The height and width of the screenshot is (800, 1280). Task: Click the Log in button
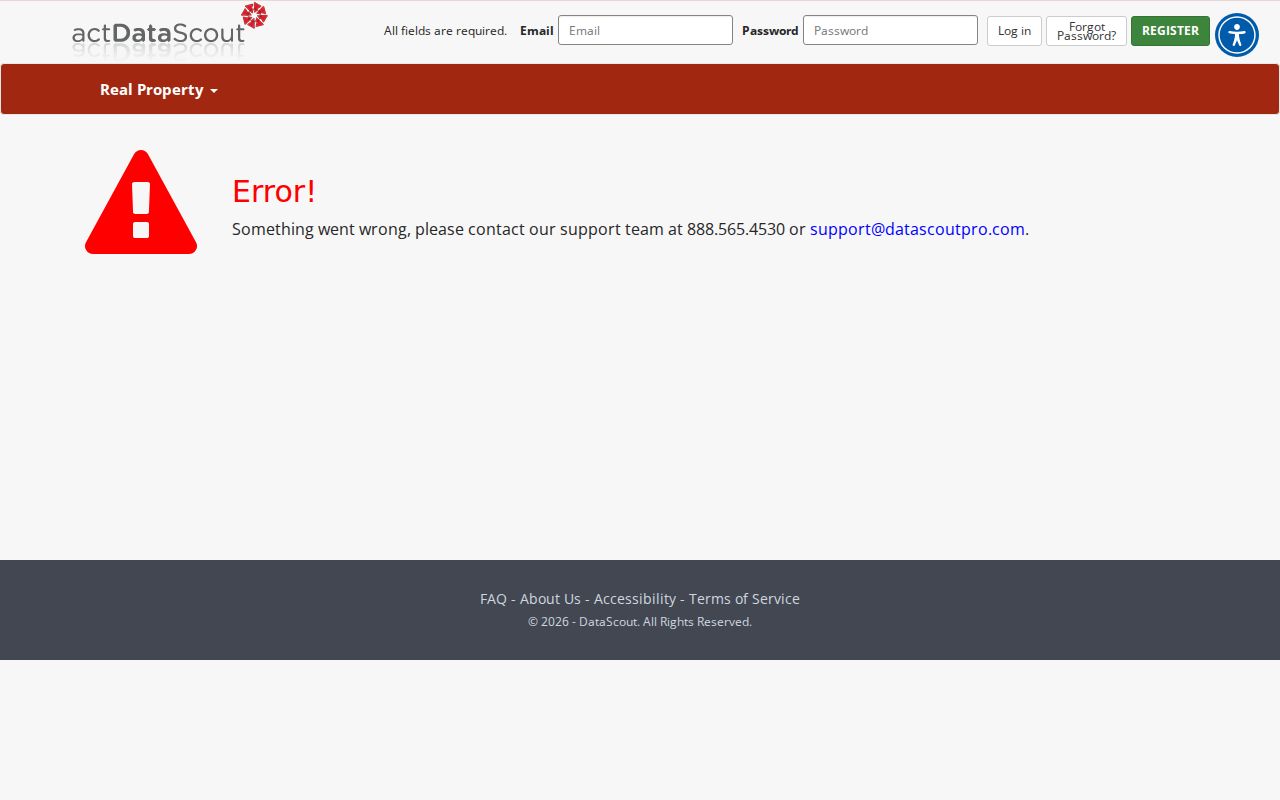[x=1014, y=31]
